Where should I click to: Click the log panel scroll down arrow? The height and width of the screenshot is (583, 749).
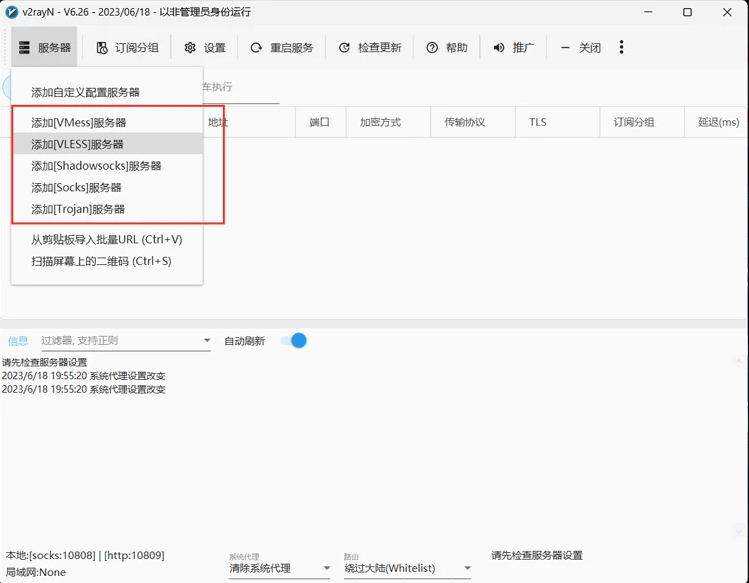pyautogui.click(x=738, y=530)
